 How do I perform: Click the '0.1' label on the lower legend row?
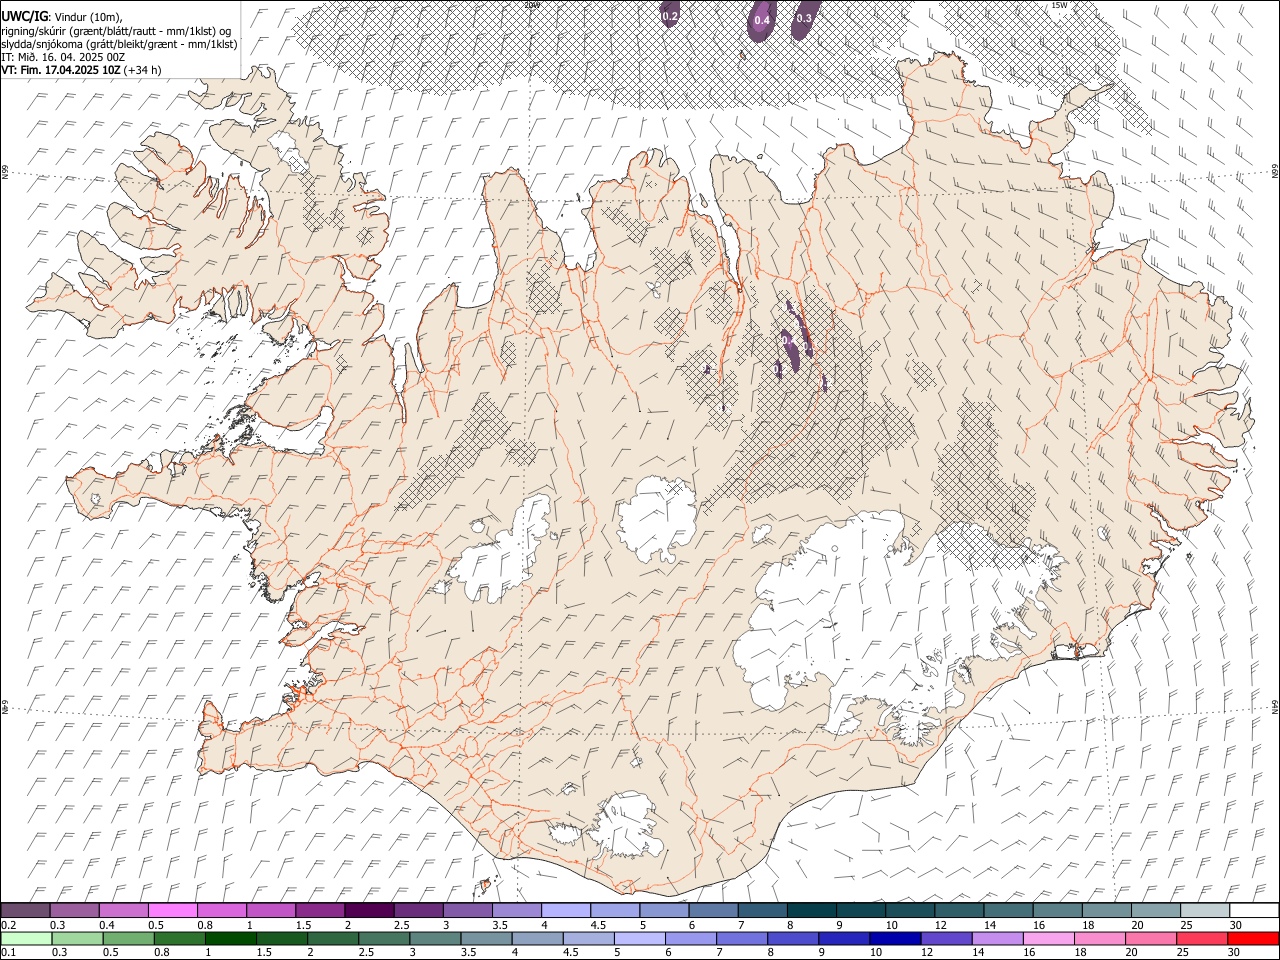[8, 952]
